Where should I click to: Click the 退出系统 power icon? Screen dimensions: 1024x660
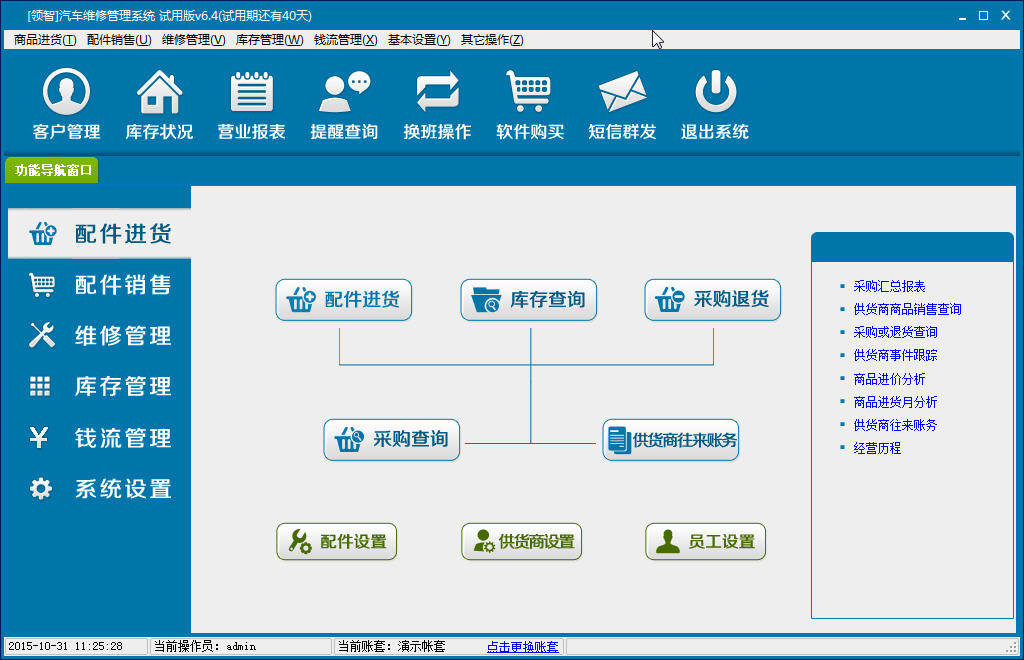coord(715,104)
